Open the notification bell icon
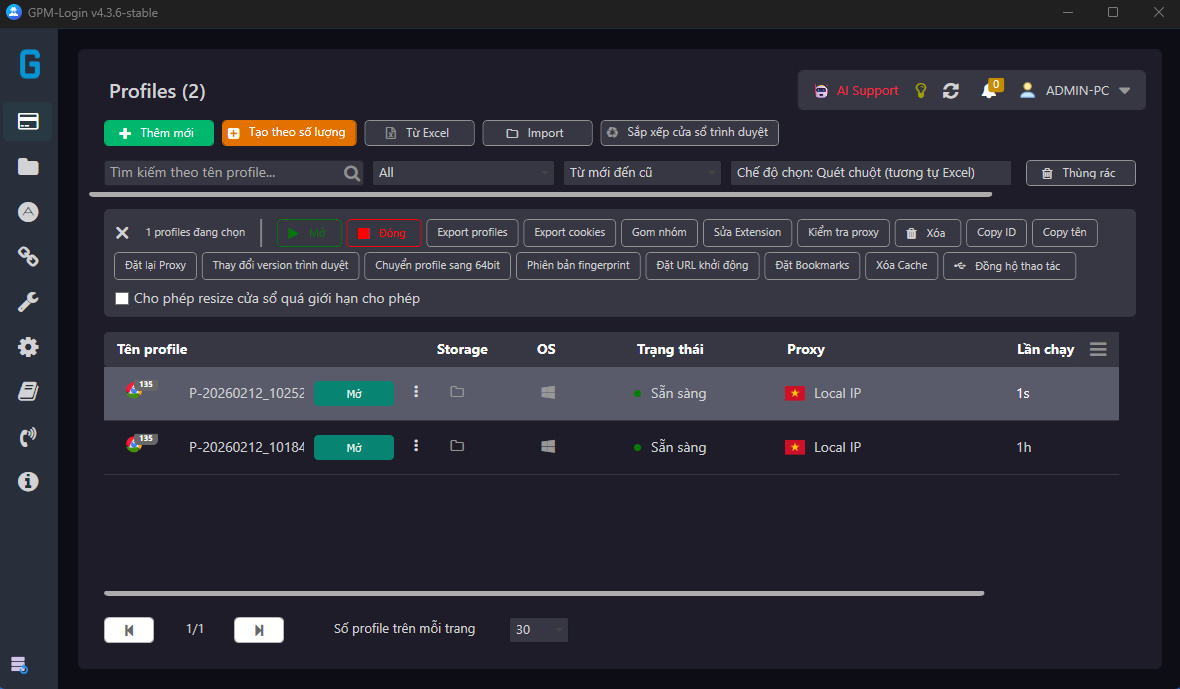Screen dimensions: 1180x689 [x=988, y=91]
